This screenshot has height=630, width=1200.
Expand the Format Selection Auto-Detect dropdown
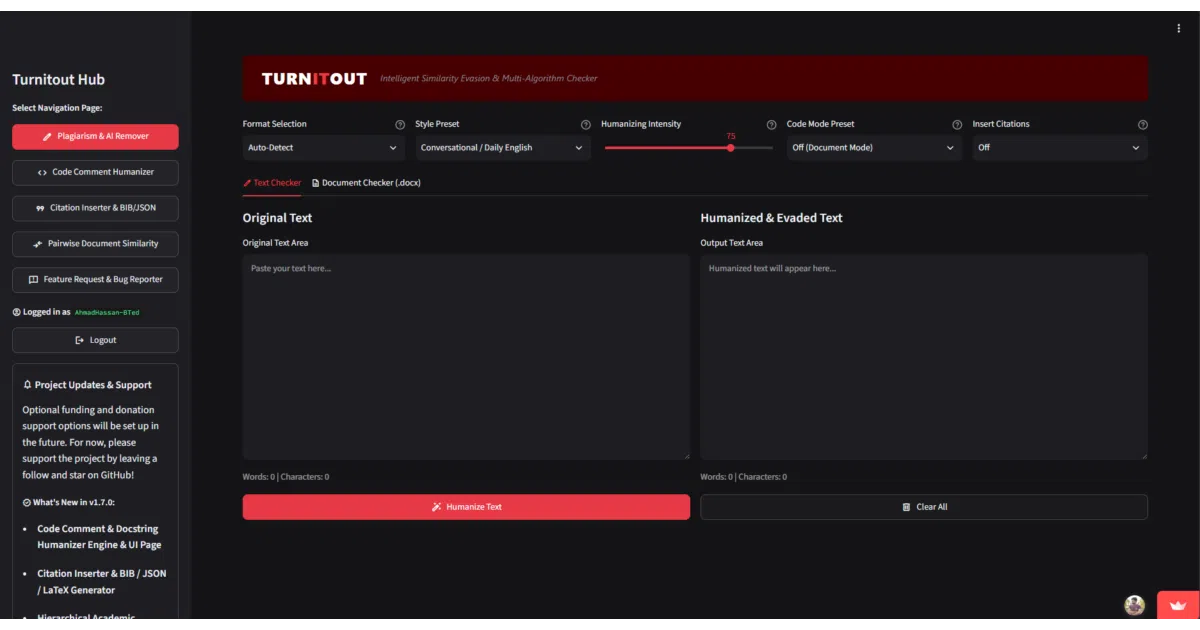pyautogui.click(x=324, y=148)
